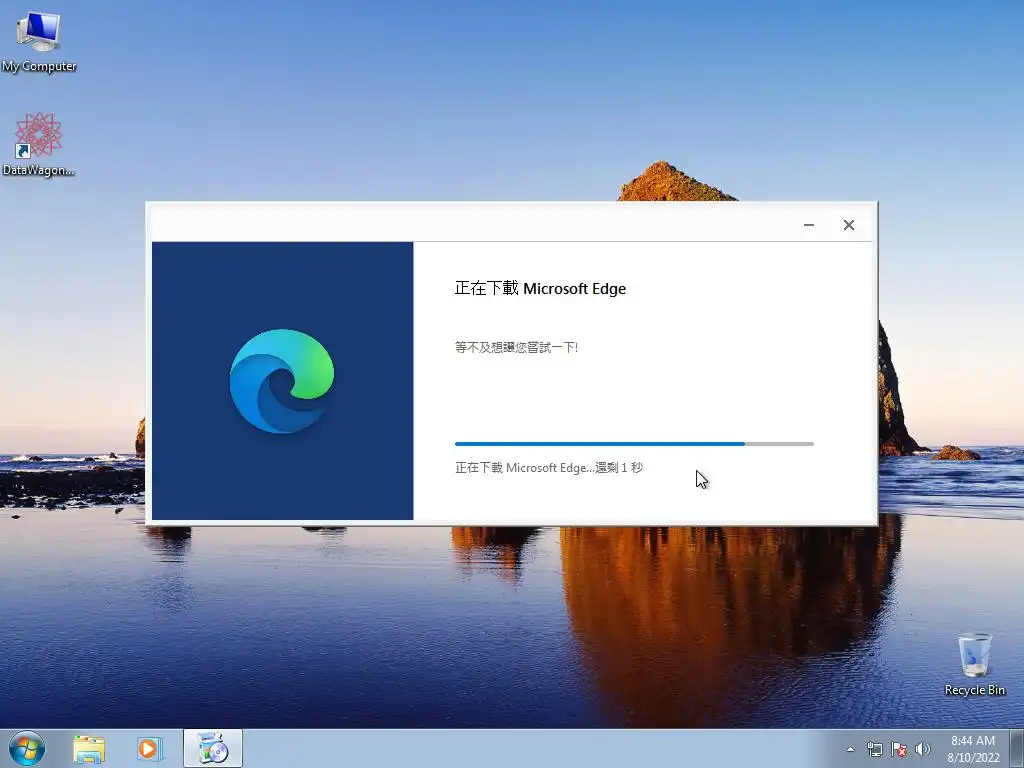This screenshot has height=768, width=1024.
Task: Click the Edge download progress bar
Action: point(634,444)
